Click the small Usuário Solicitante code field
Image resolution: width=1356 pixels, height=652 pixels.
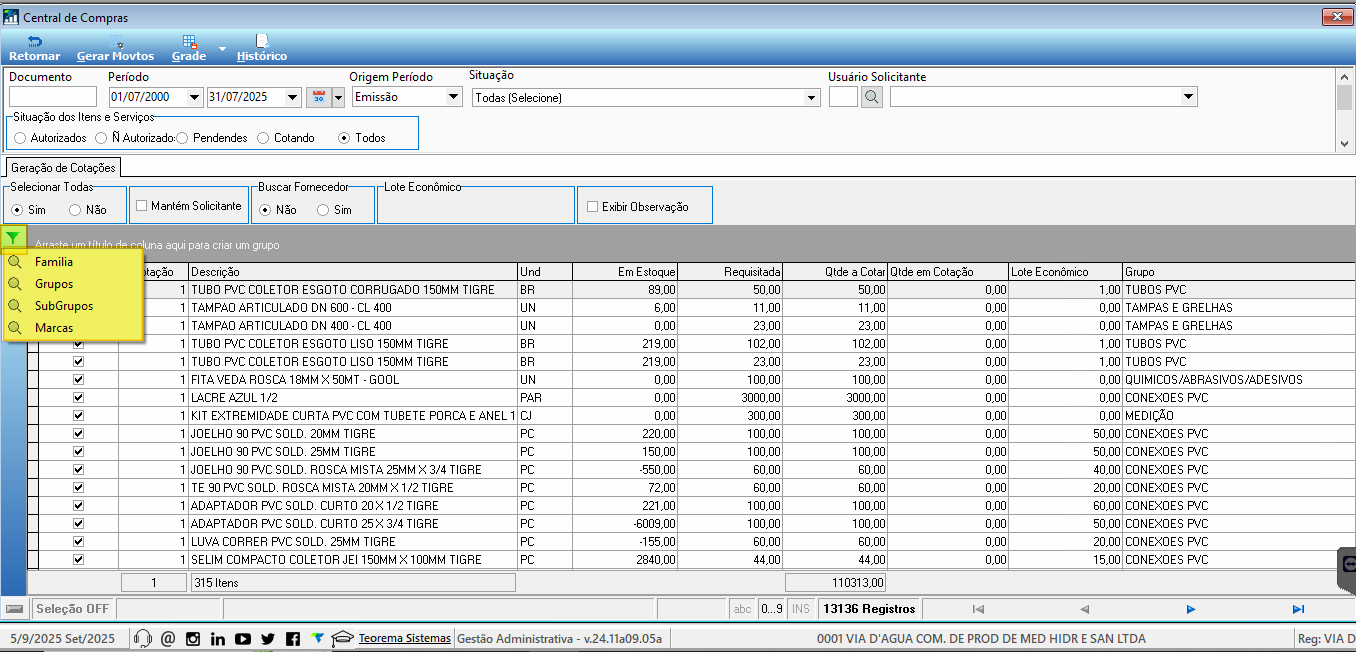[843, 97]
